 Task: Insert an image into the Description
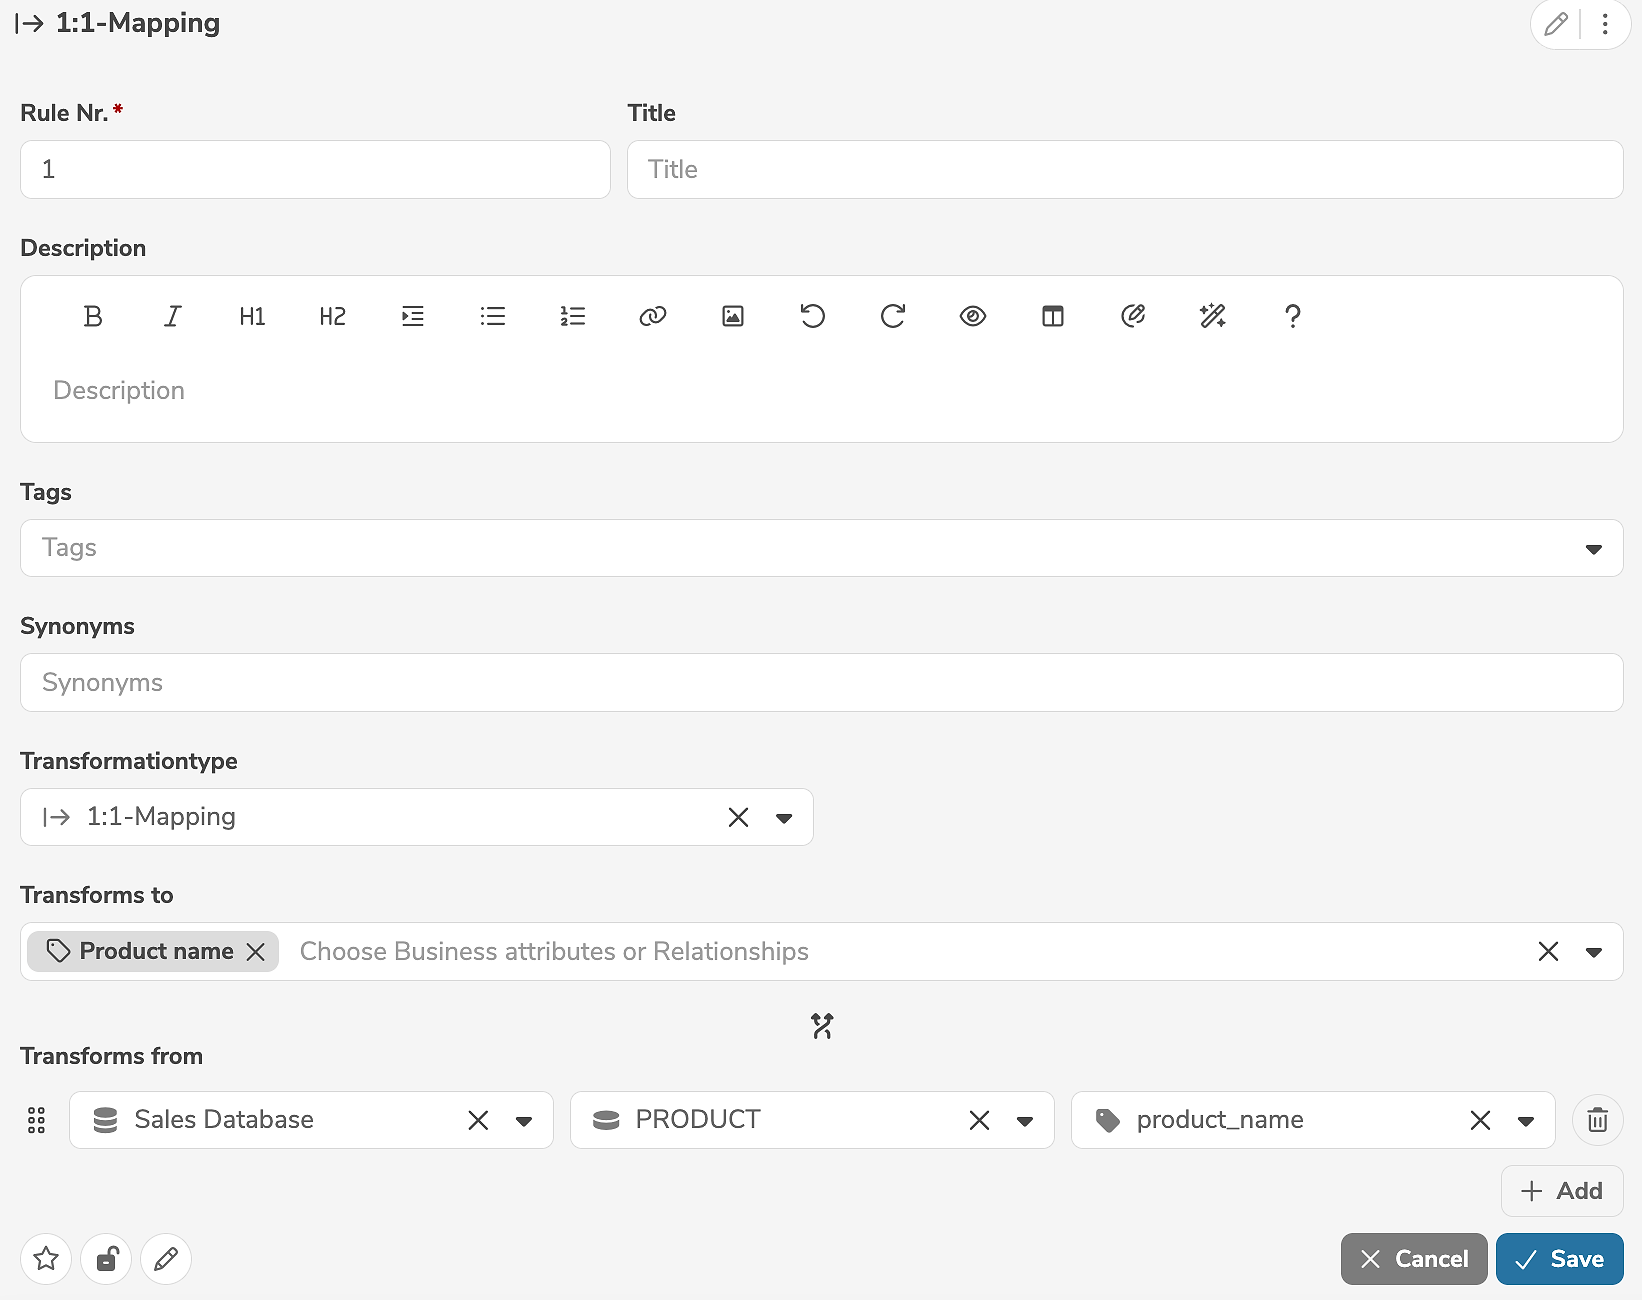point(732,317)
